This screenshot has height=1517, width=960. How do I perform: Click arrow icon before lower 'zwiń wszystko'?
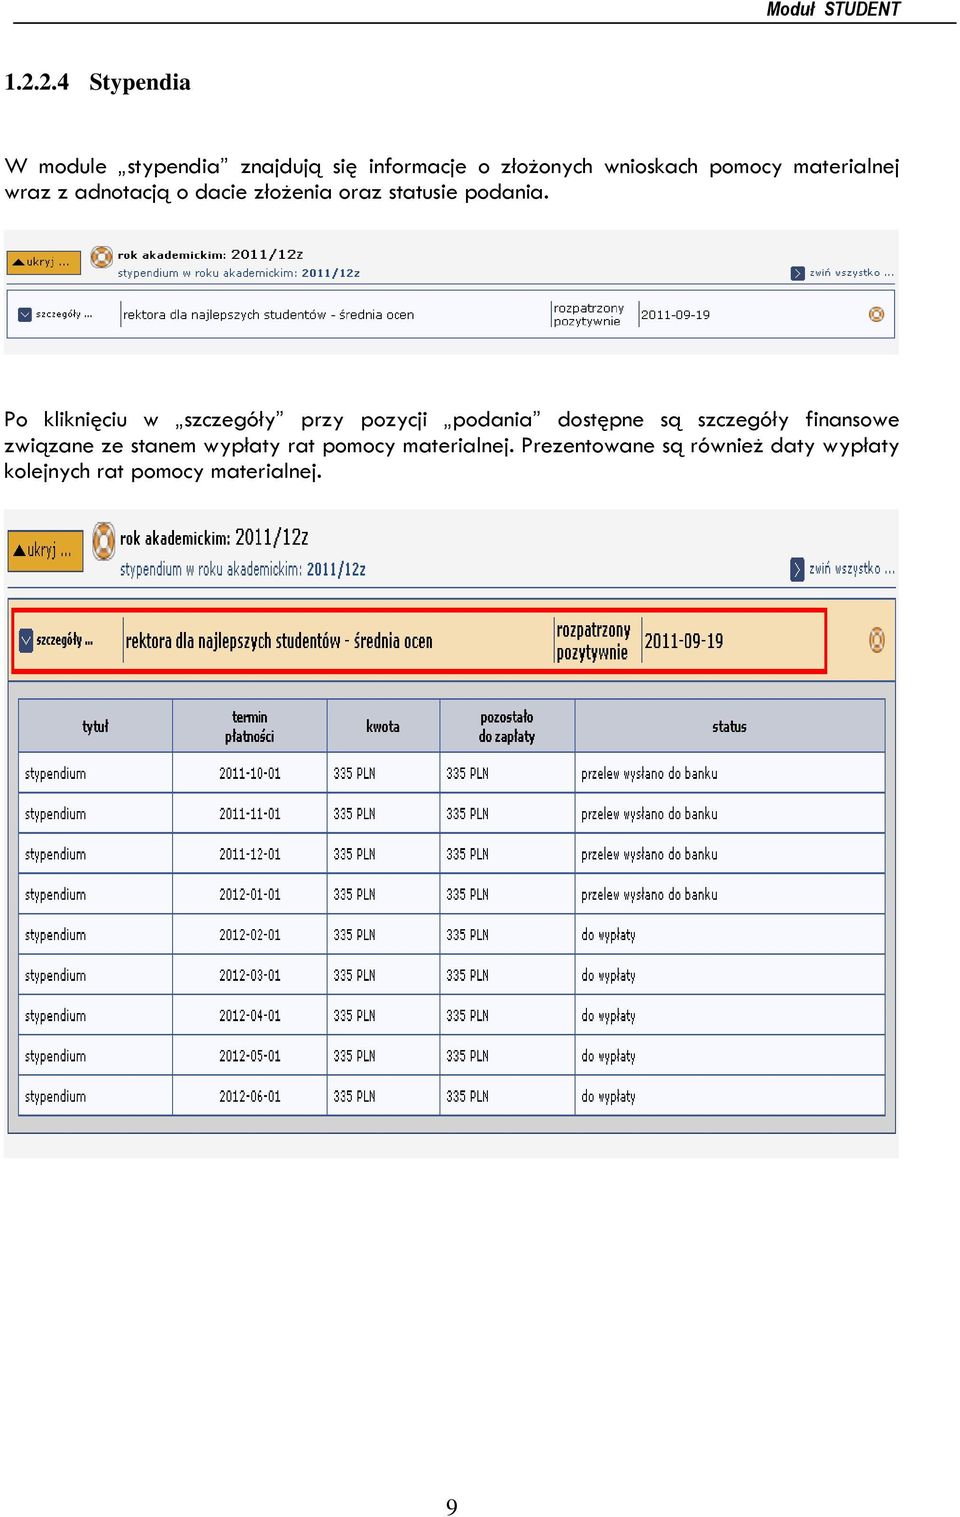pos(797,569)
